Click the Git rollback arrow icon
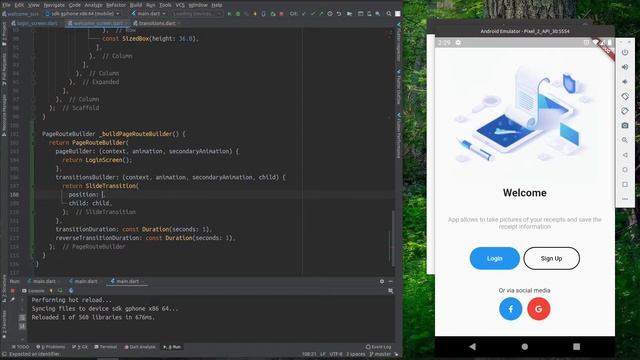 [339, 13]
